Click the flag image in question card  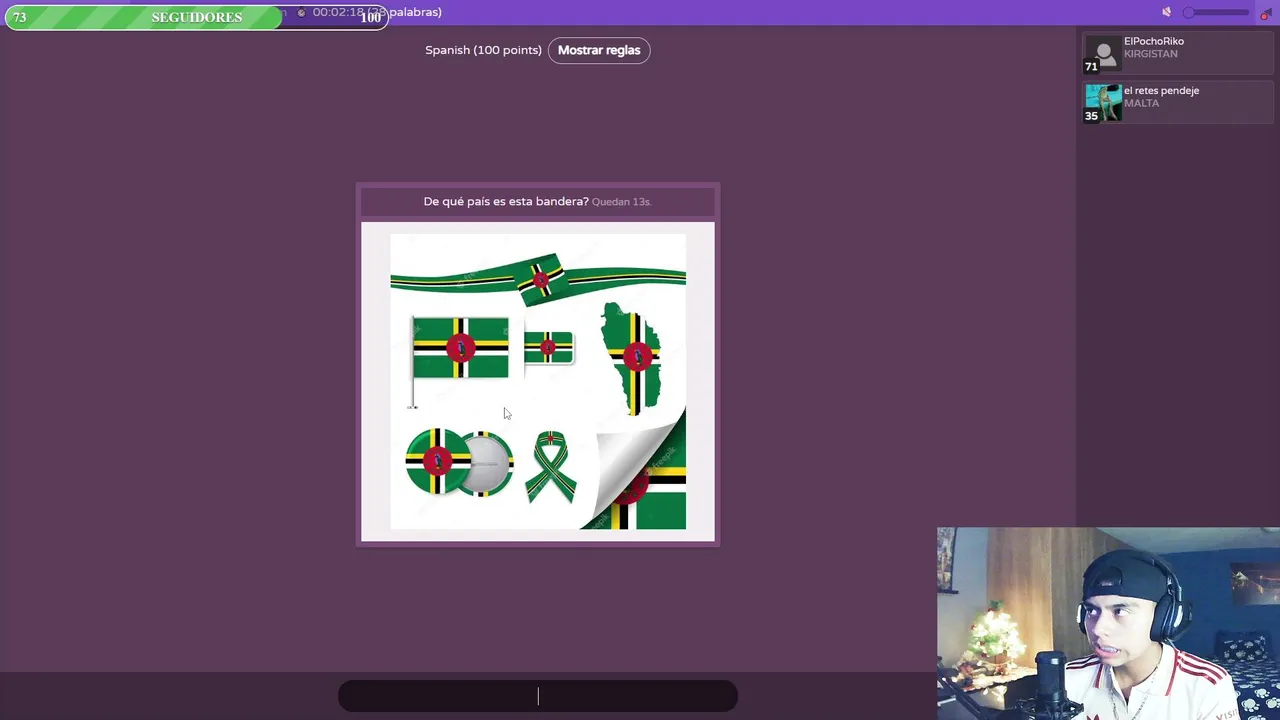coord(538,381)
